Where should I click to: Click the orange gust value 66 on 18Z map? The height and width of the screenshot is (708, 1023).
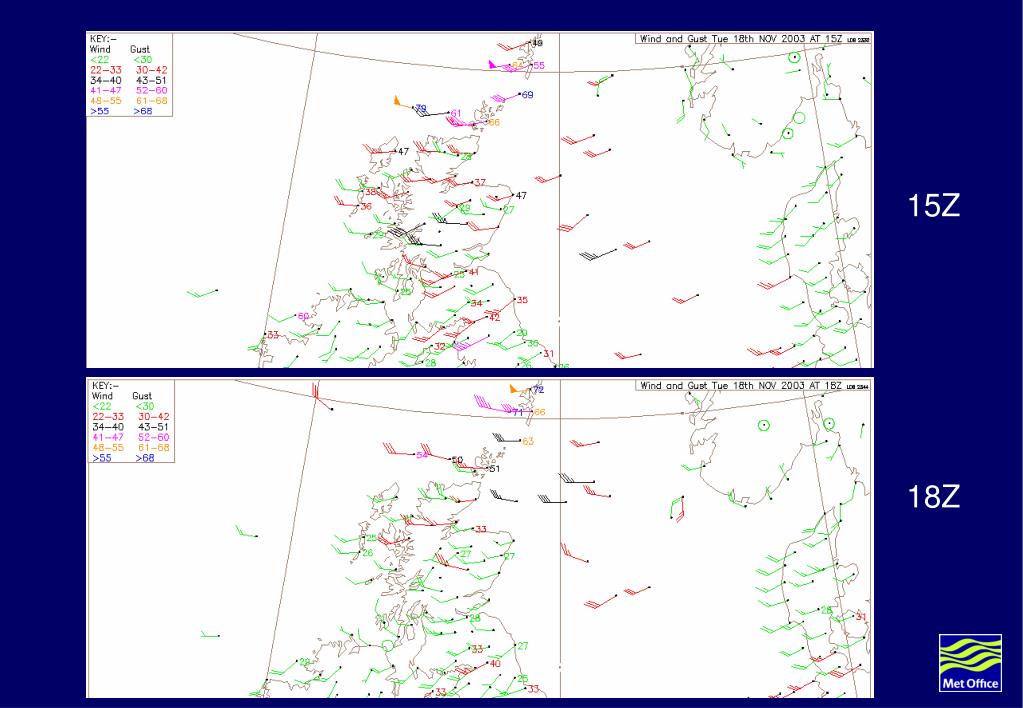tap(539, 412)
